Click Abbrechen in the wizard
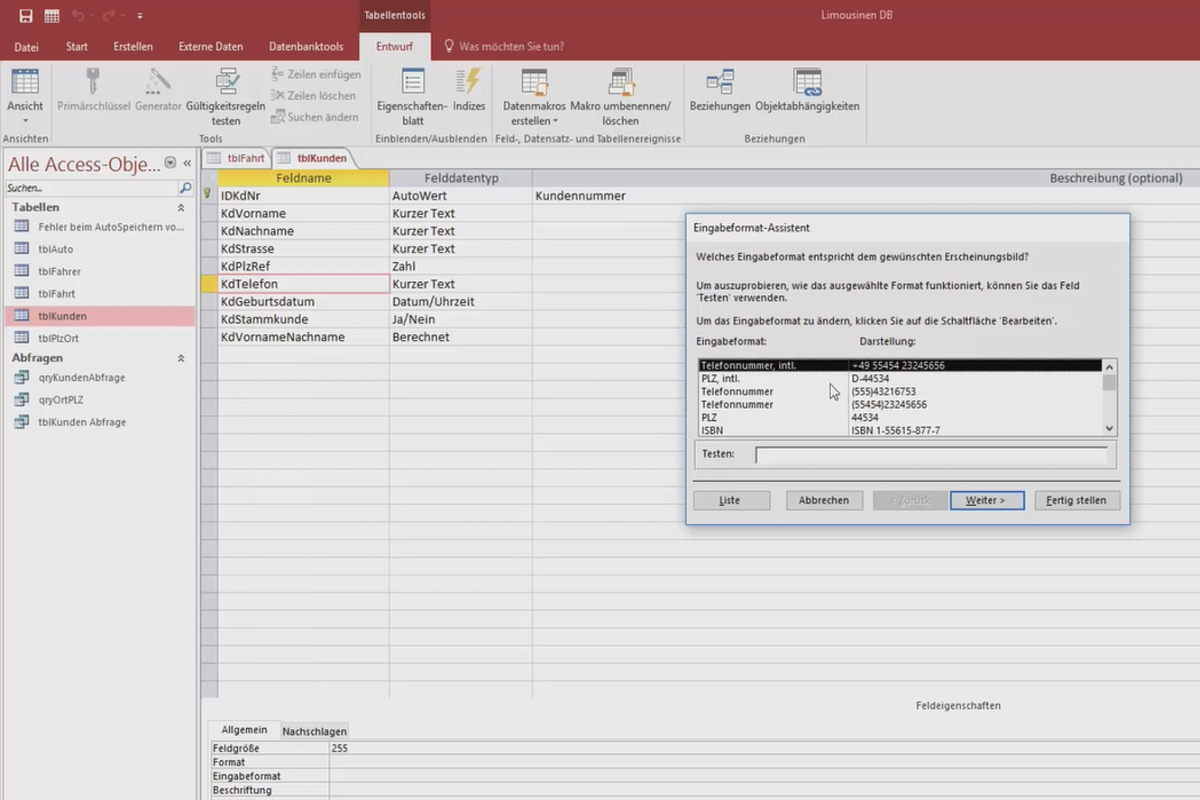Image resolution: width=1200 pixels, height=800 pixels. pyautogui.click(x=824, y=500)
